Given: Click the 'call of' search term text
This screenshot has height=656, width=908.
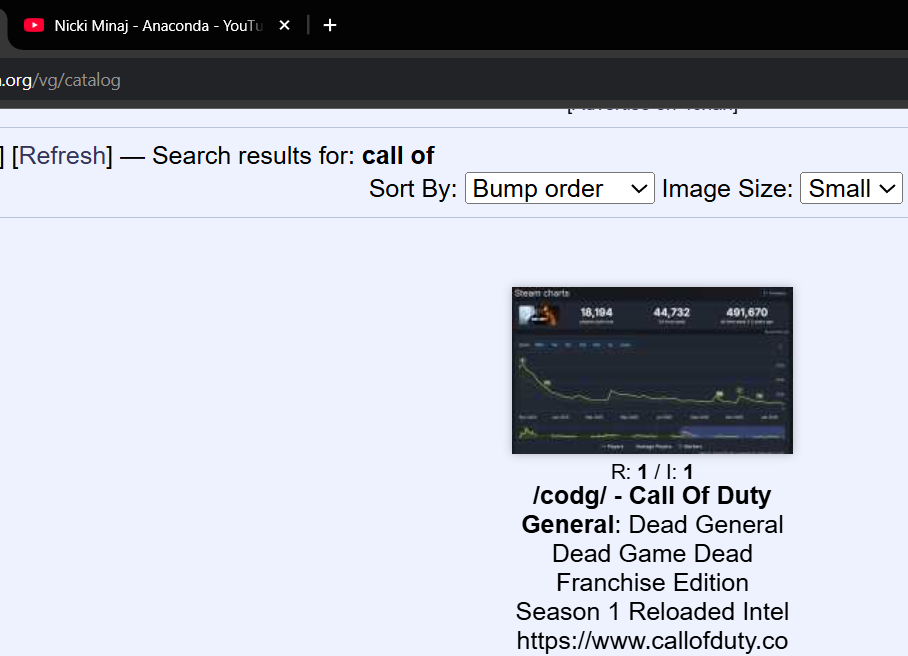Looking at the screenshot, I should point(398,156).
